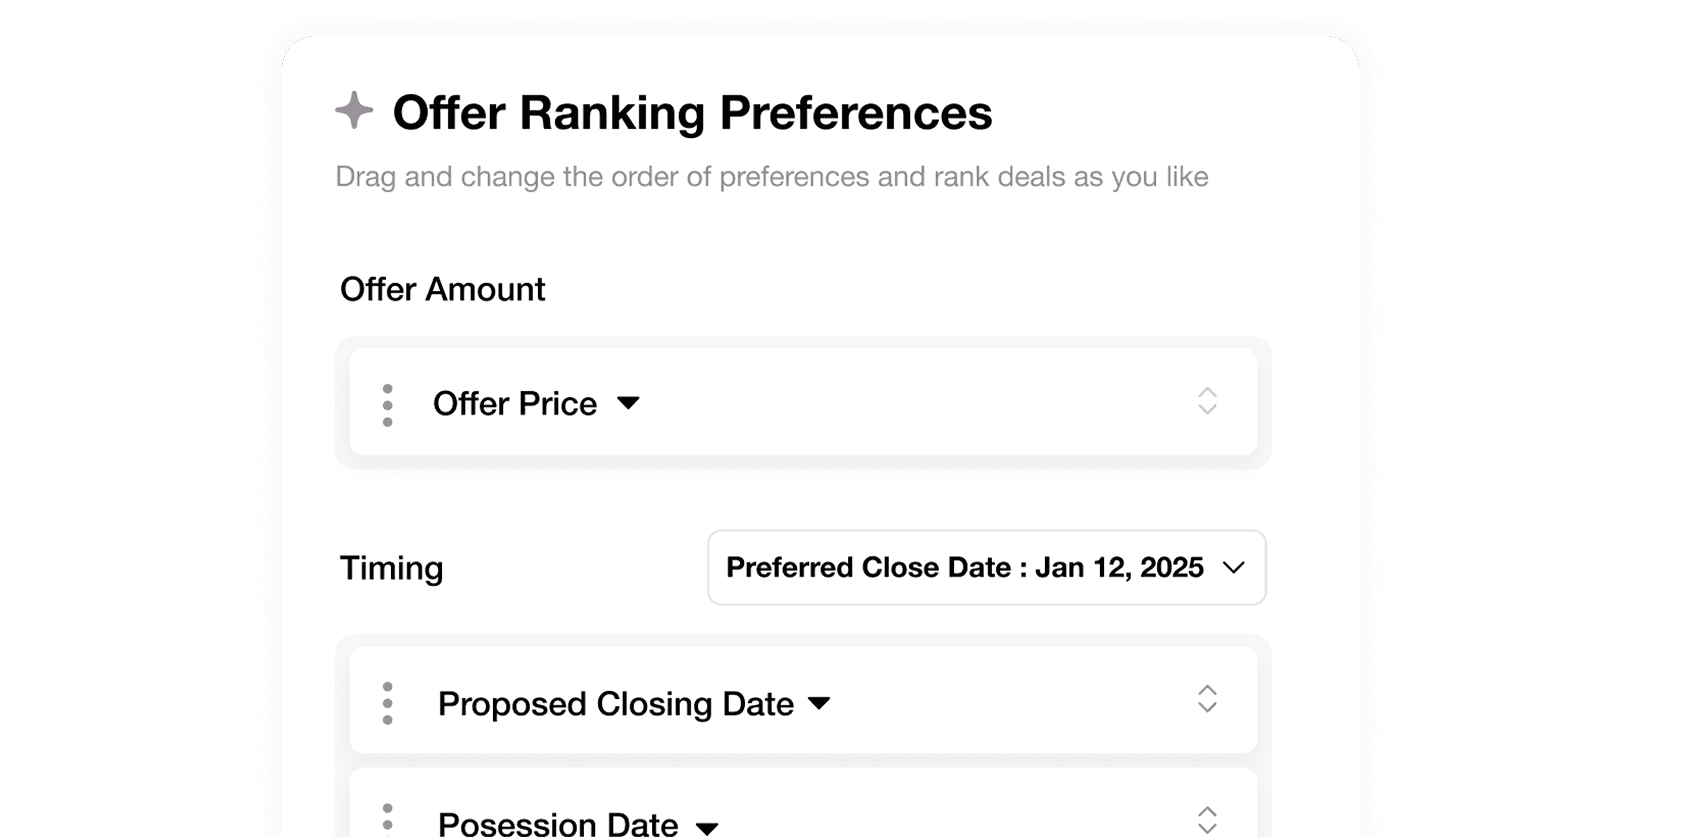Viewport: 1695px width, 837px height.
Task: Click the reorder arrows on Offer Price row
Action: point(1207,401)
